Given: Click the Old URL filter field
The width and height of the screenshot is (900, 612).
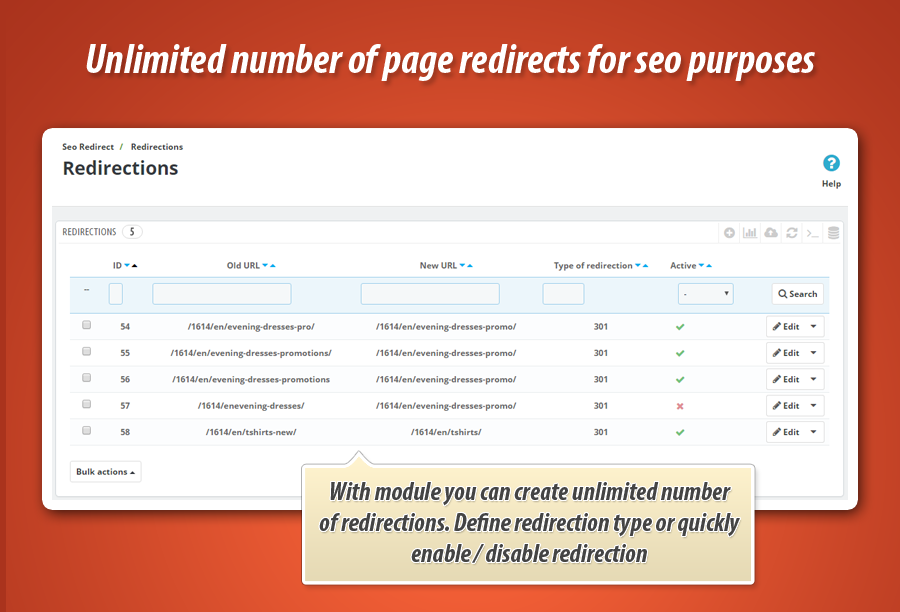Looking at the screenshot, I should click(x=222, y=294).
